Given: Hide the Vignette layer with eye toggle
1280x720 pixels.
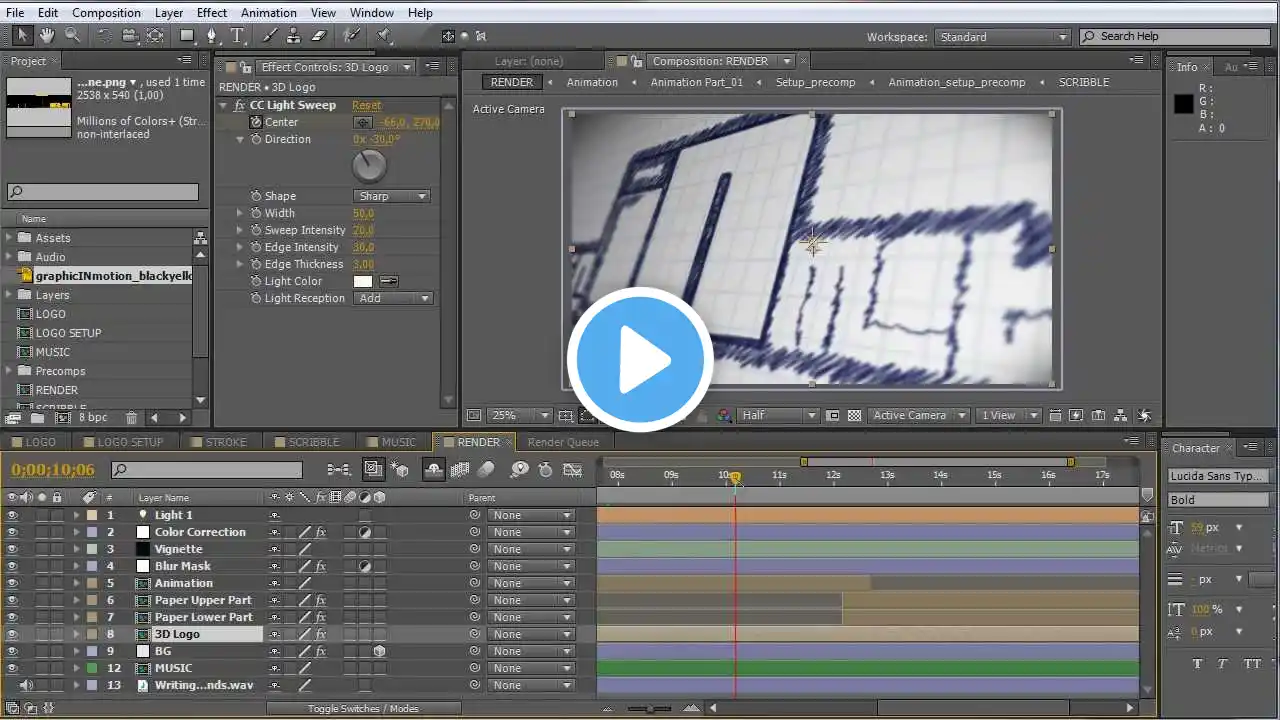Looking at the screenshot, I should [x=12, y=549].
